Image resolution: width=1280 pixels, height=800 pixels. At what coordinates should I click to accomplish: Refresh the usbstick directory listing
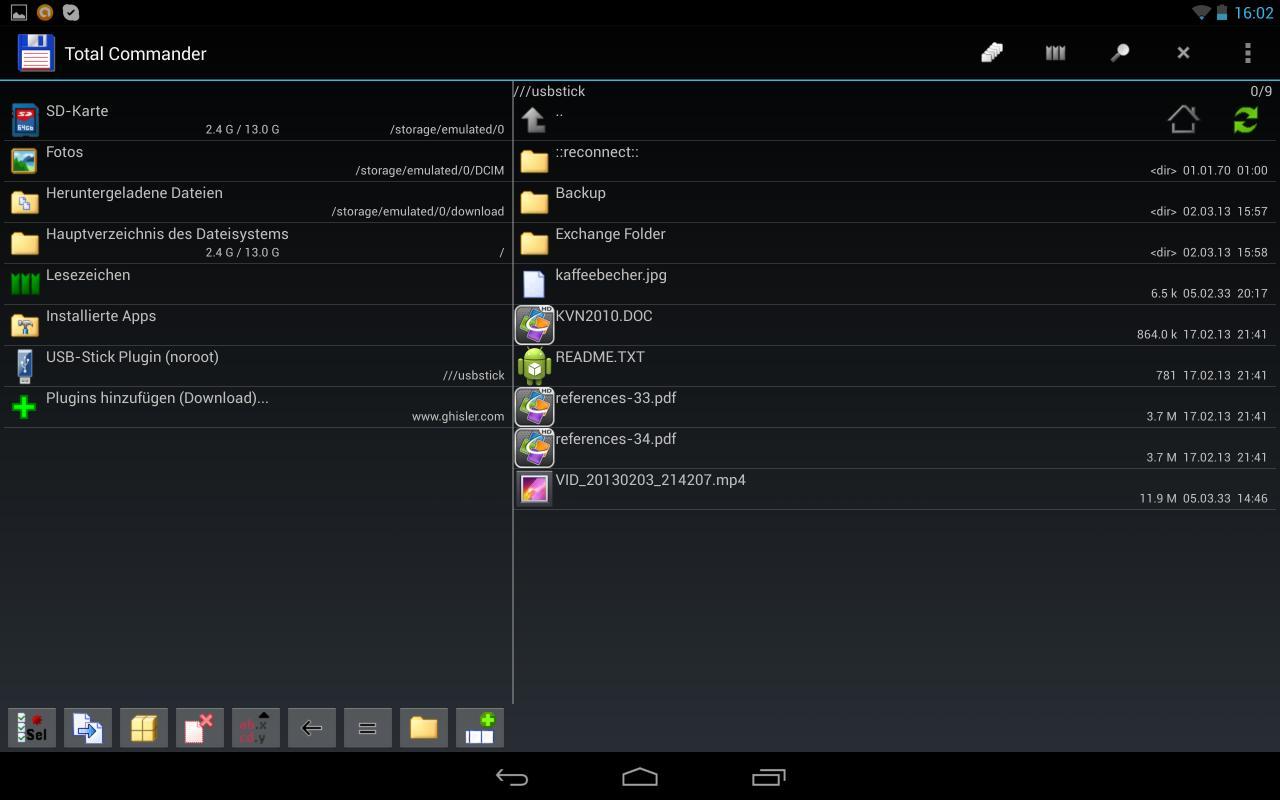[1245, 119]
